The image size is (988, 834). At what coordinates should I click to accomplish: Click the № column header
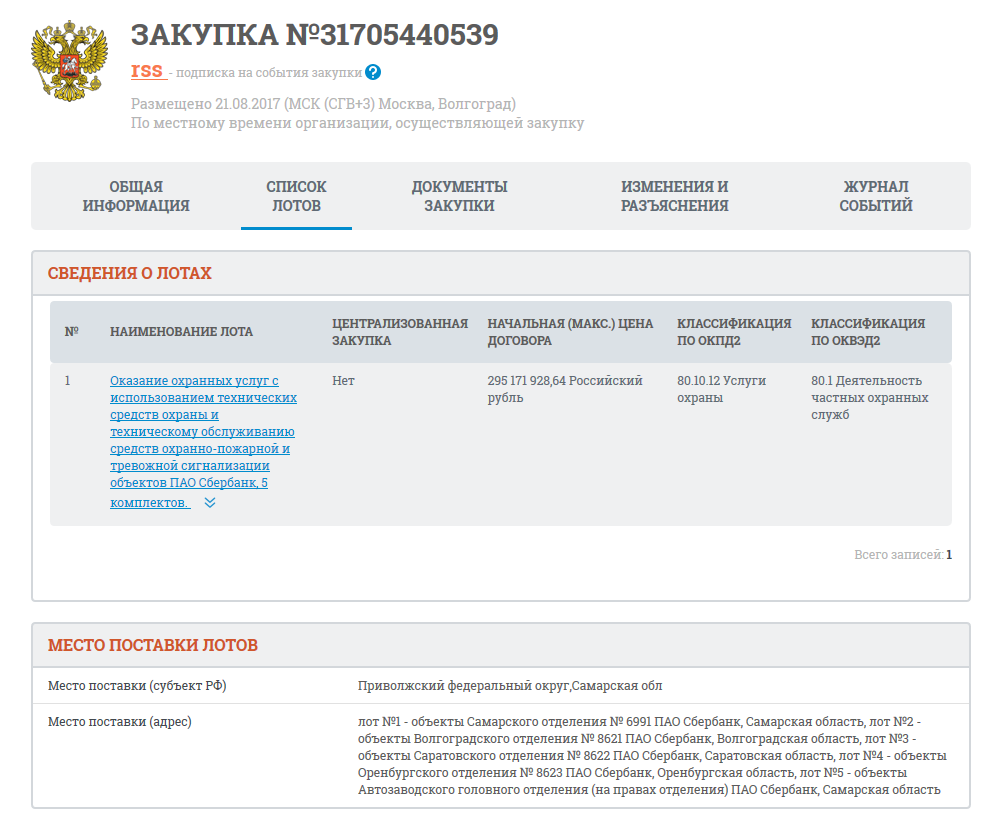point(71,332)
